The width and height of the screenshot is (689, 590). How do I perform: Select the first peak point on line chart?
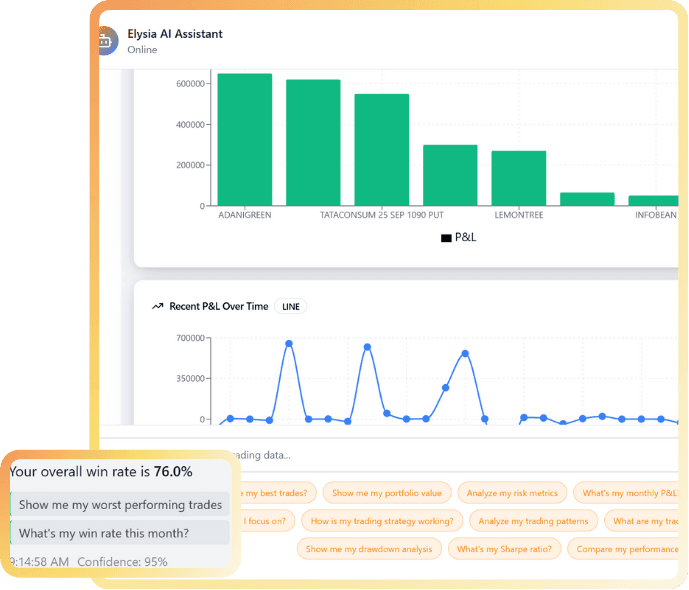tap(288, 344)
